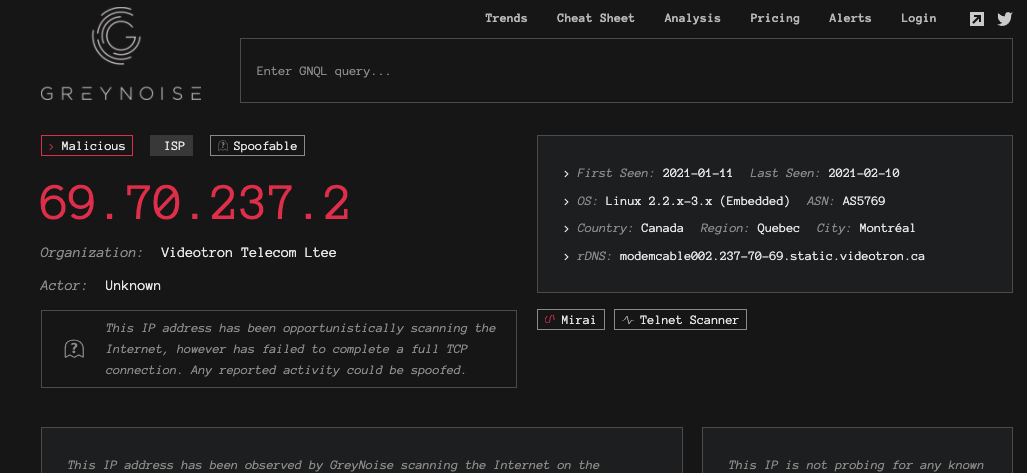
Task: Open the Trends page
Action: click(x=506, y=18)
